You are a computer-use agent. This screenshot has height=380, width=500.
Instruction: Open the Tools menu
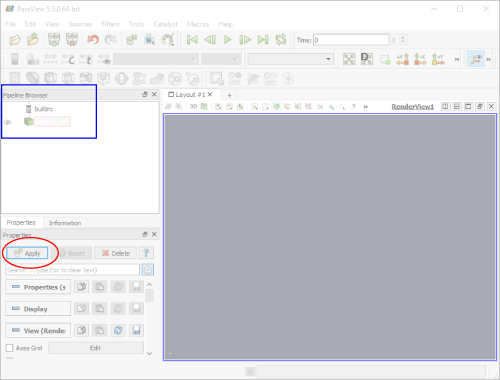click(x=136, y=24)
